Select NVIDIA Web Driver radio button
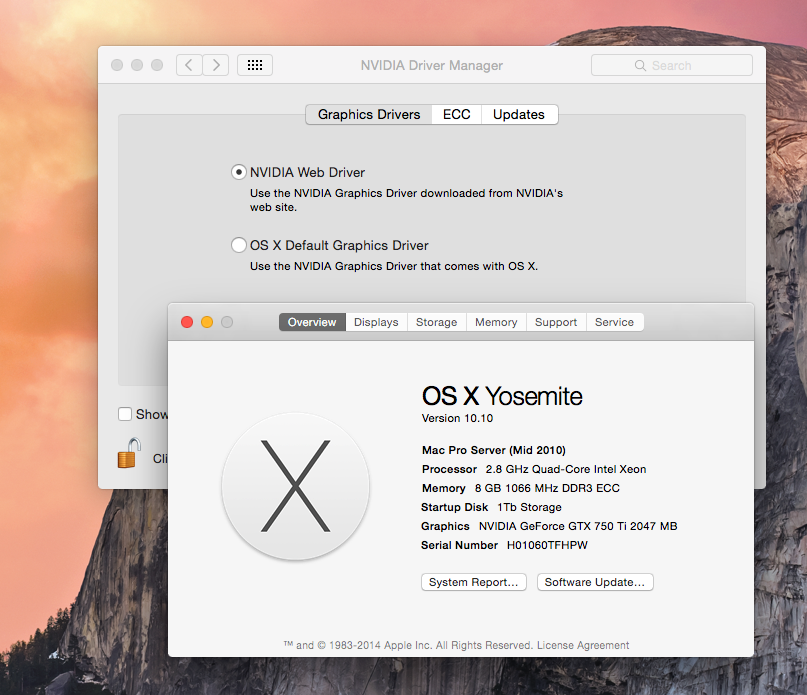This screenshot has width=807, height=695. tap(238, 172)
